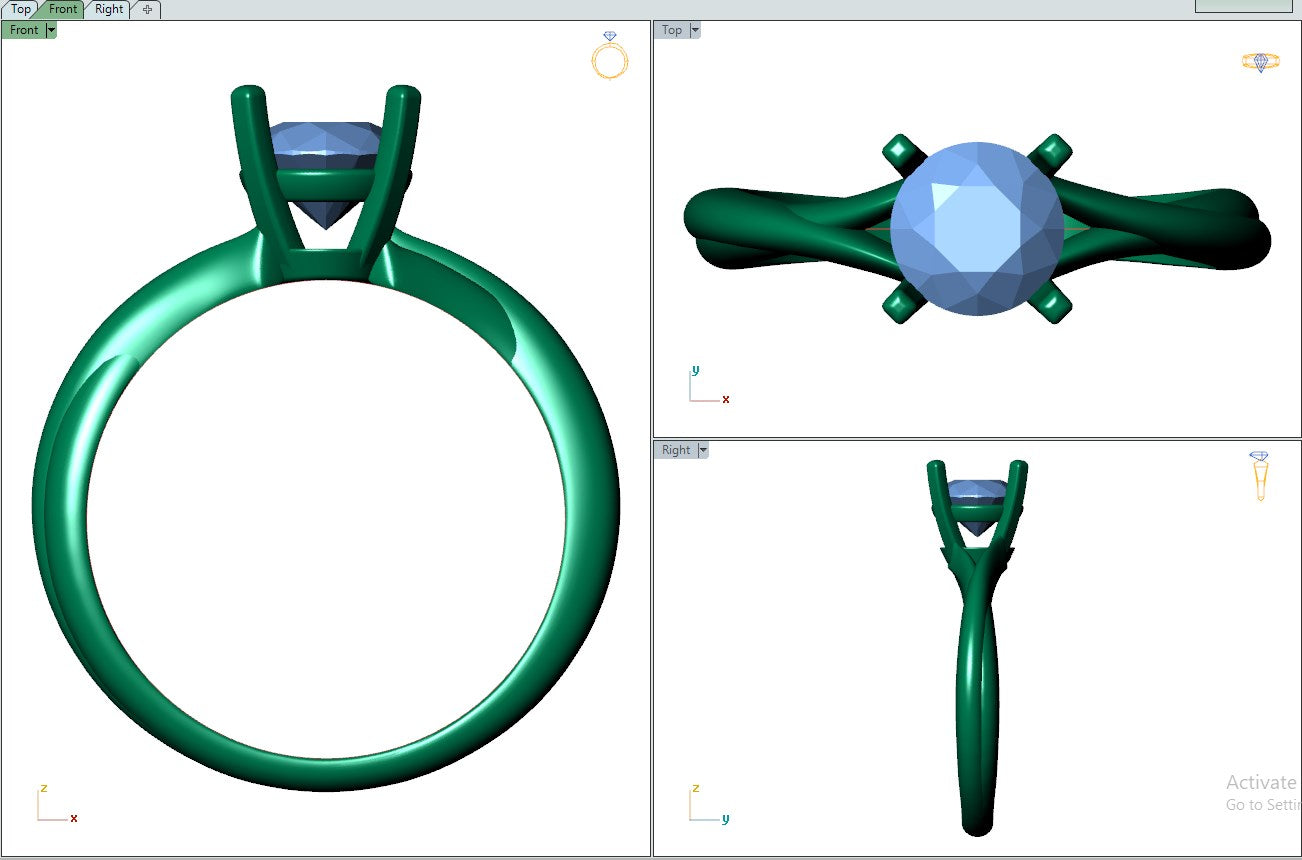Click the plus icon to add viewport tab

point(147,9)
